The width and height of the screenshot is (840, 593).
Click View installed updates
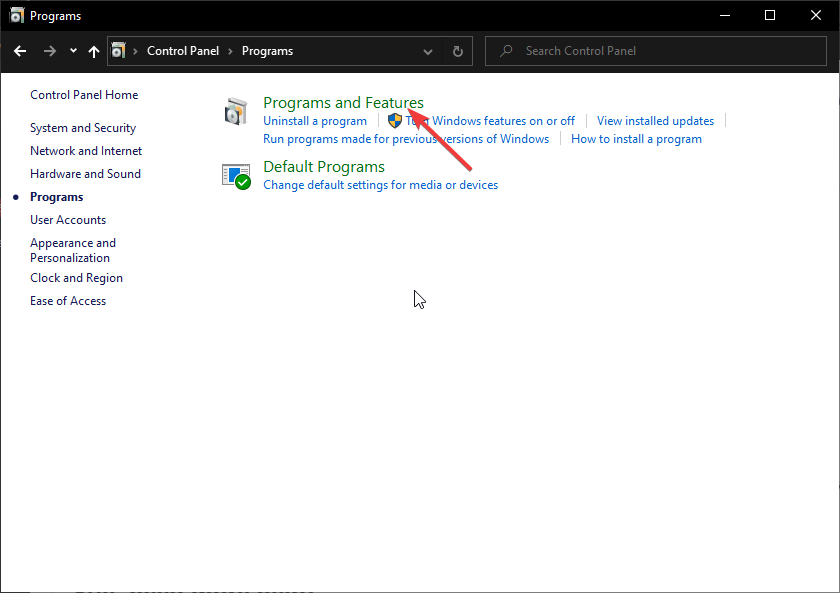[655, 121]
